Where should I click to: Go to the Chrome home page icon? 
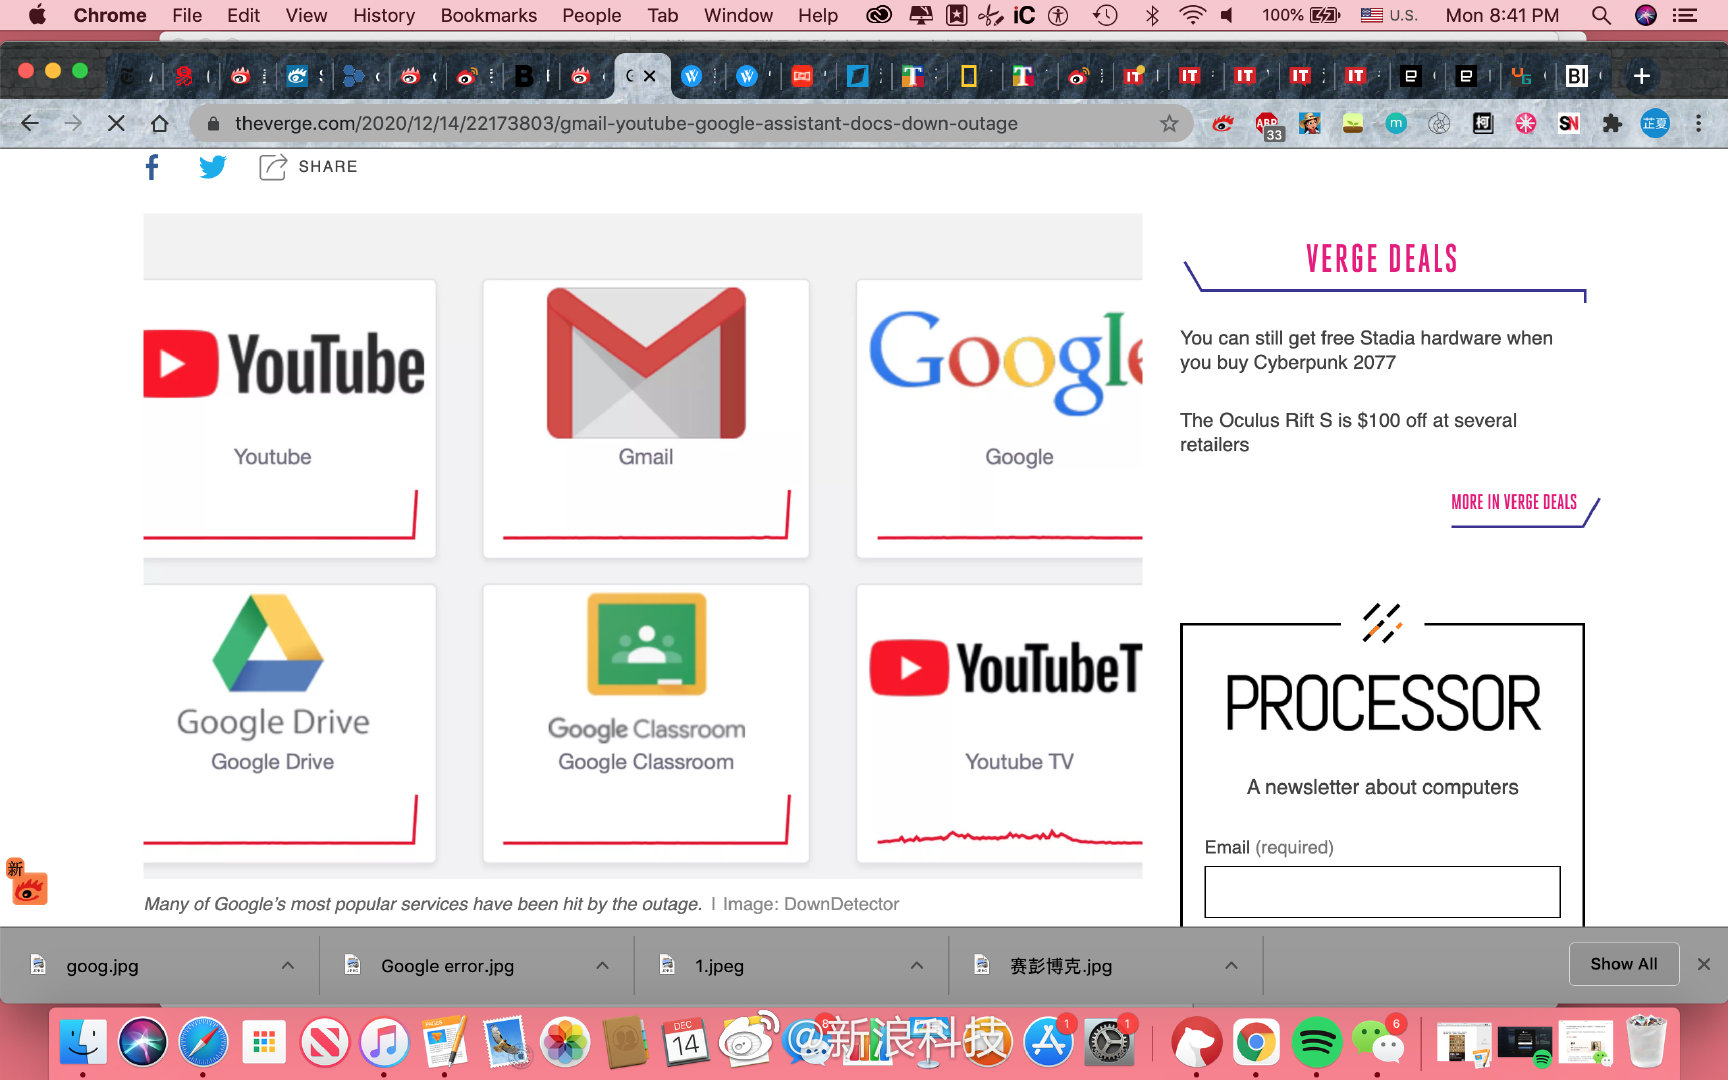[159, 123]
